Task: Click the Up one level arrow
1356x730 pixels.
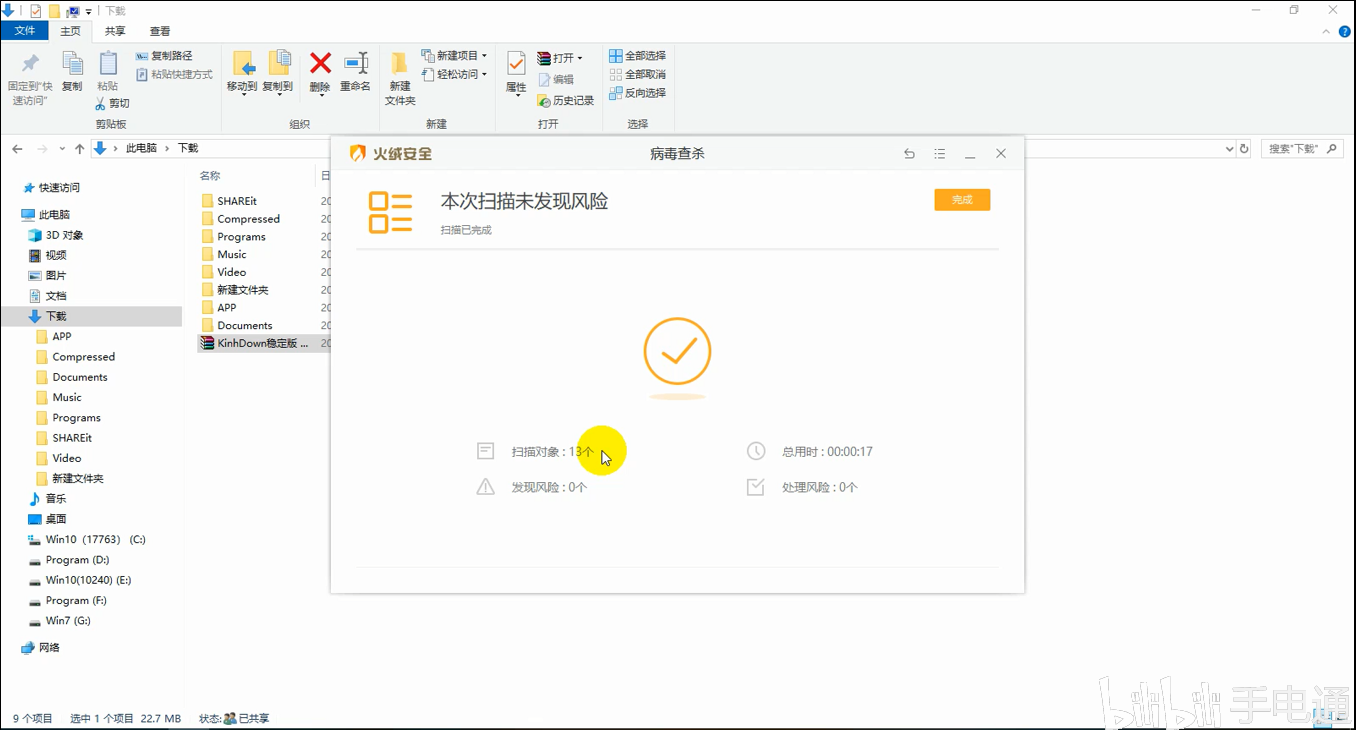Action: [x=79, y=149]
